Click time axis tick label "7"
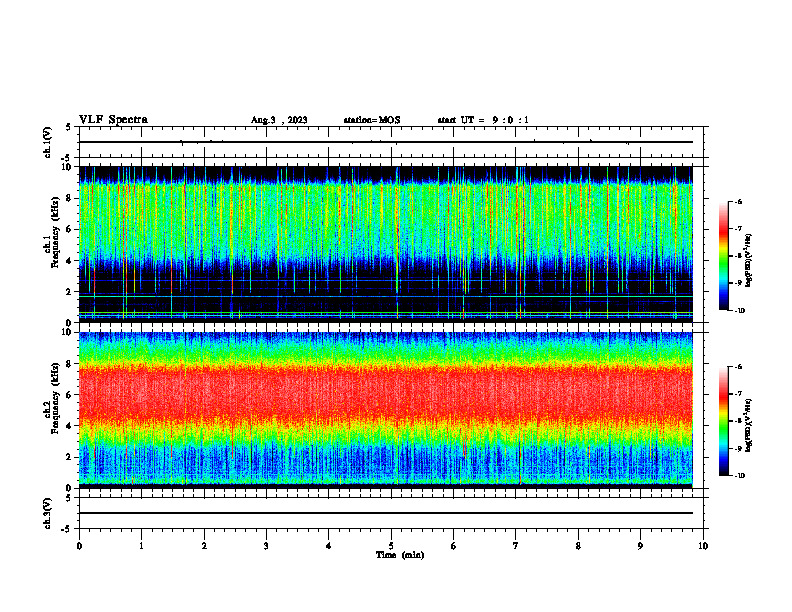 (516, 546)
